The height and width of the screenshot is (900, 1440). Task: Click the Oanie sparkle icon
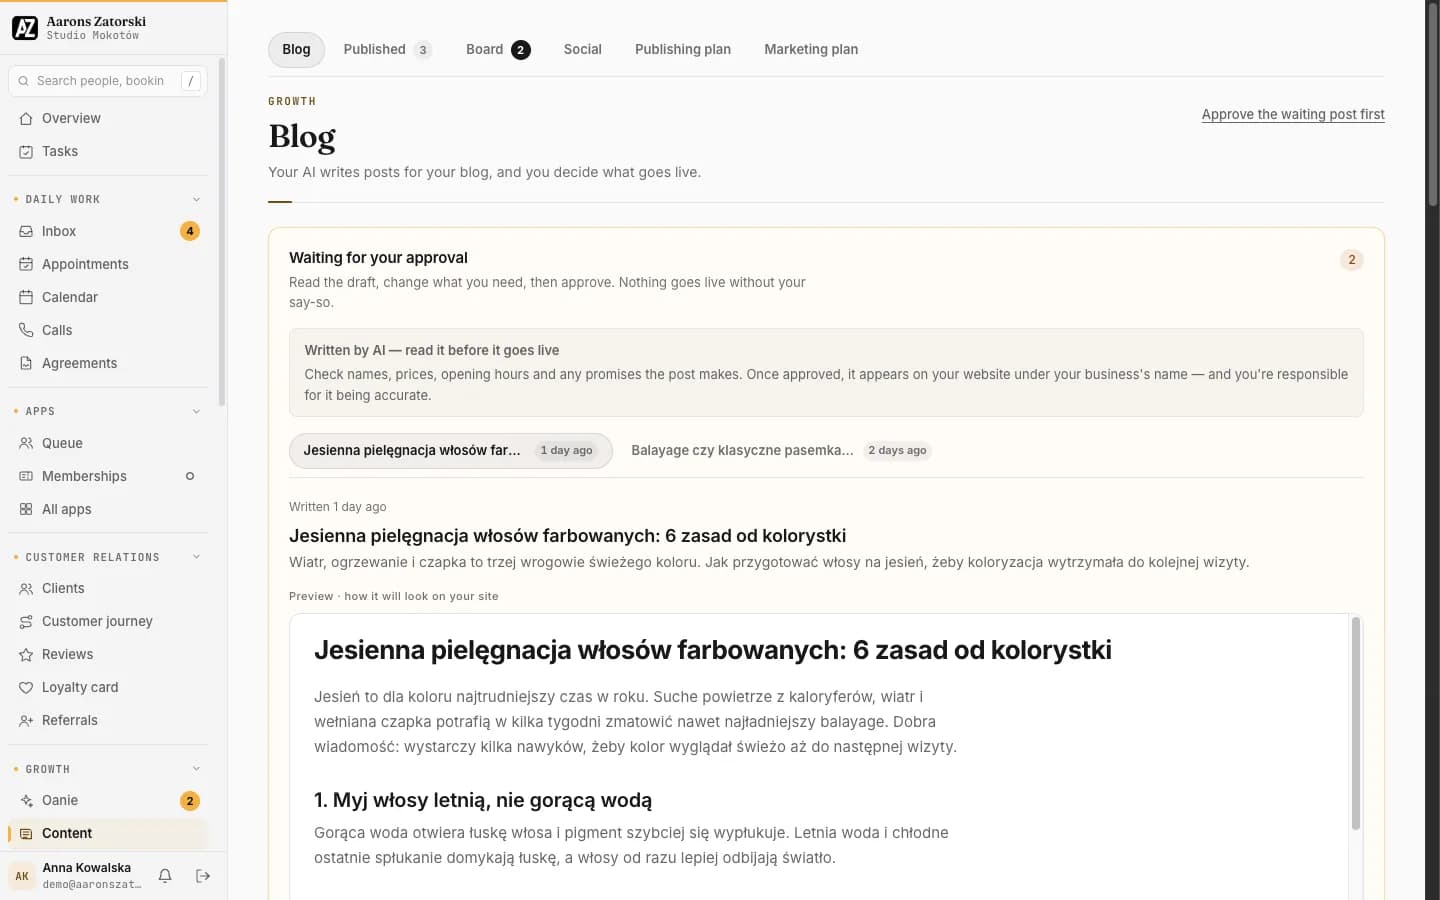tap(26, 800)
